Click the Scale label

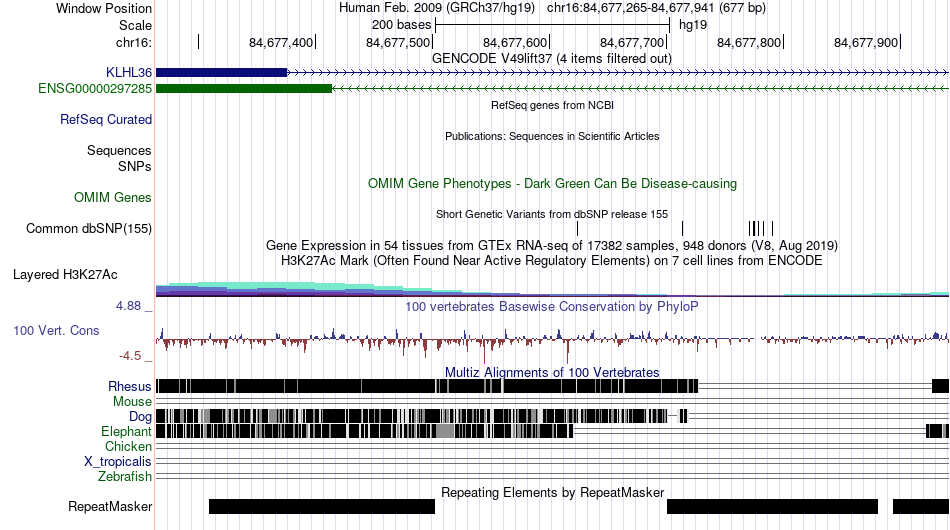(x=135, y=25)
